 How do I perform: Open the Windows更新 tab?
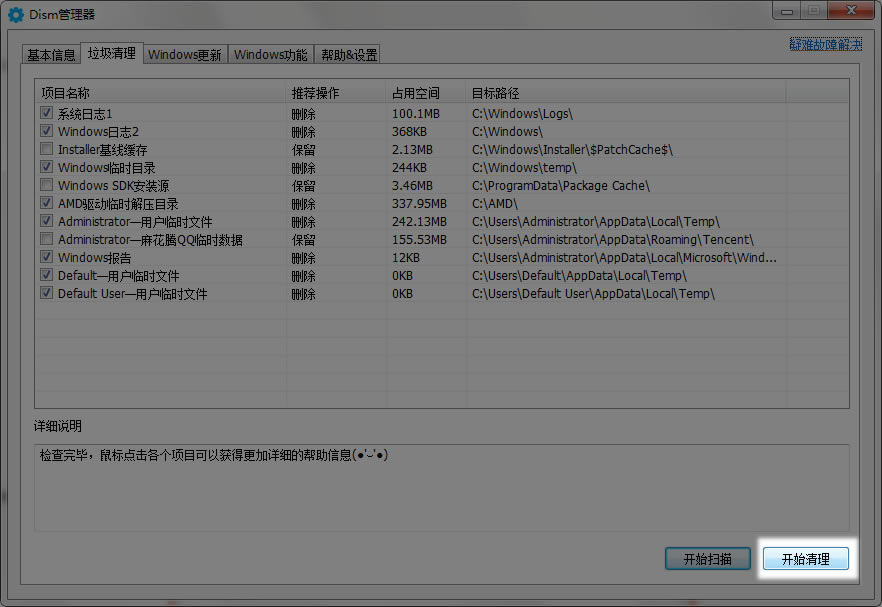(184, 55)
